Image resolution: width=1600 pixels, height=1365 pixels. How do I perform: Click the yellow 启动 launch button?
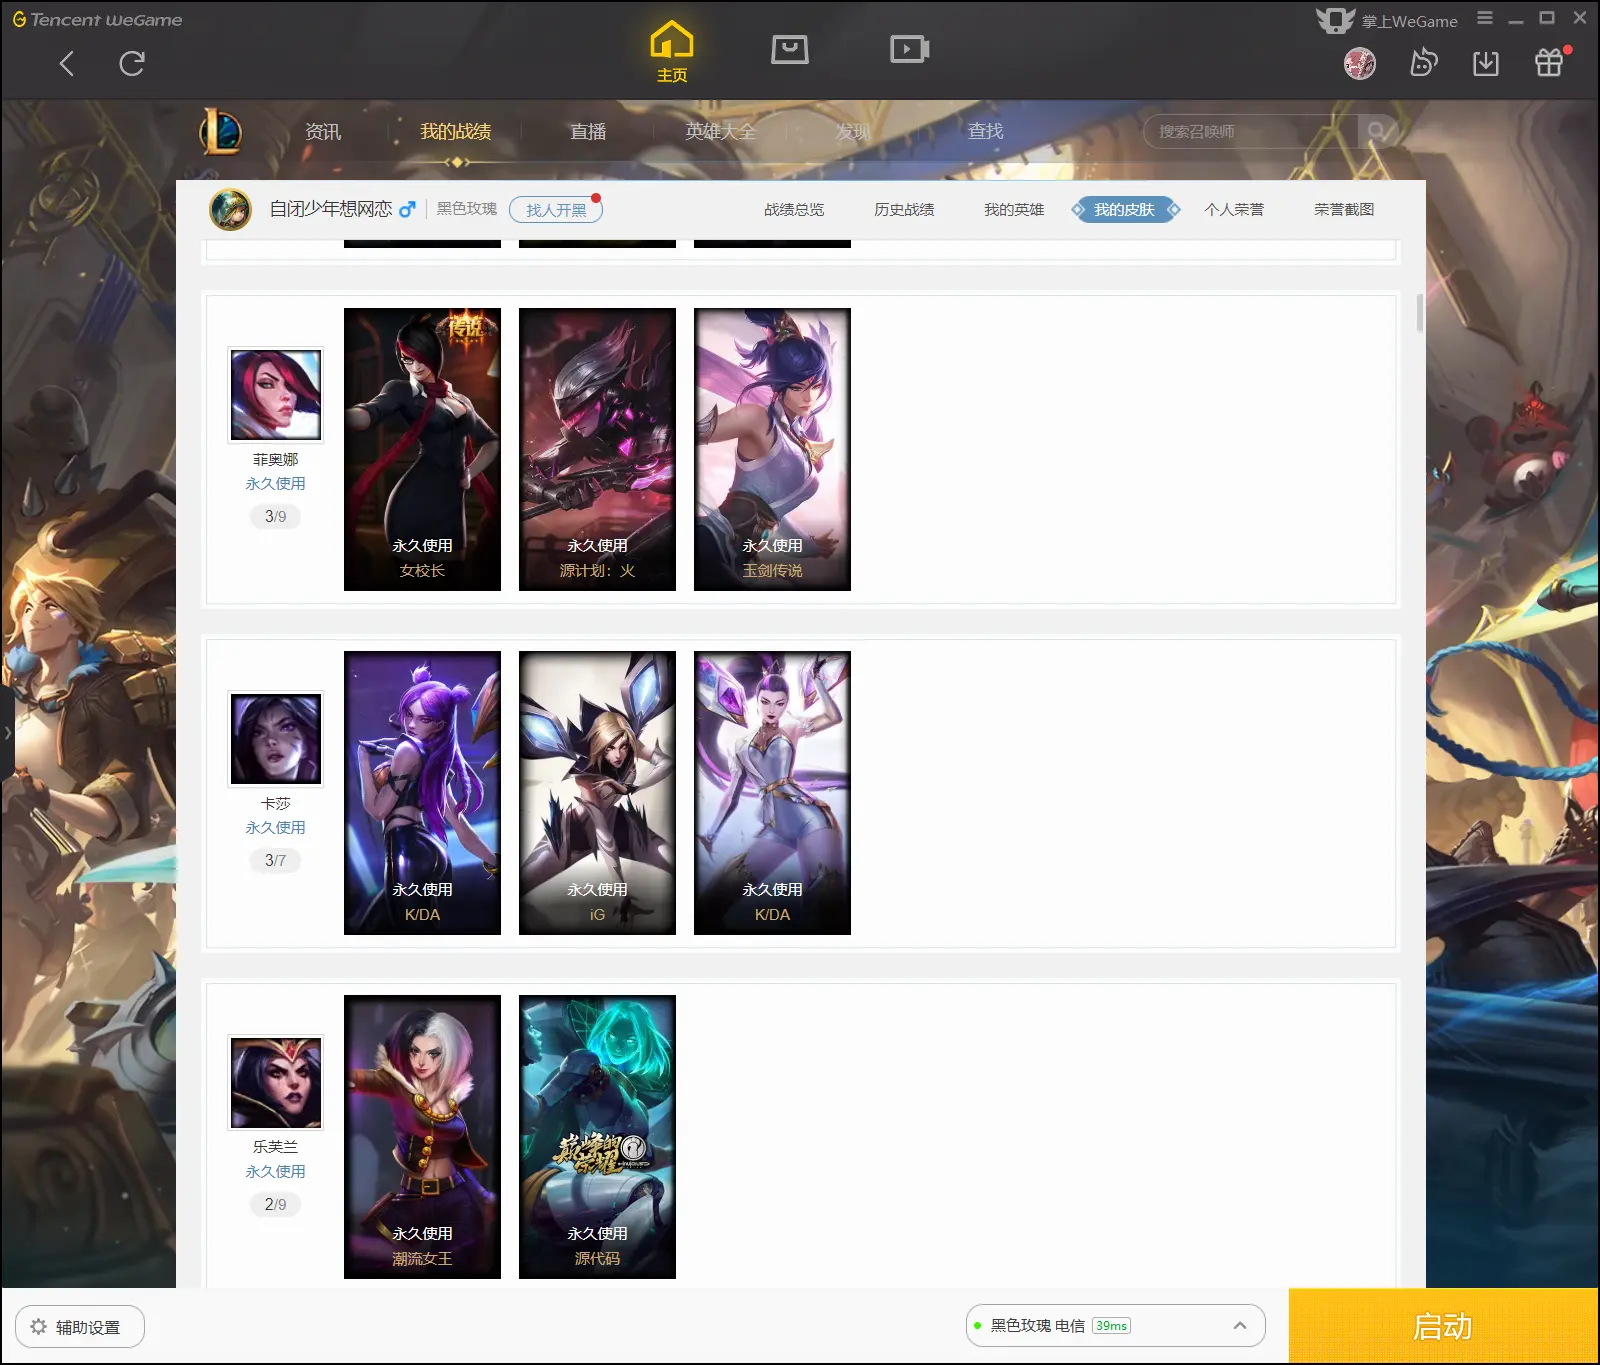tap(1443, 1325)
